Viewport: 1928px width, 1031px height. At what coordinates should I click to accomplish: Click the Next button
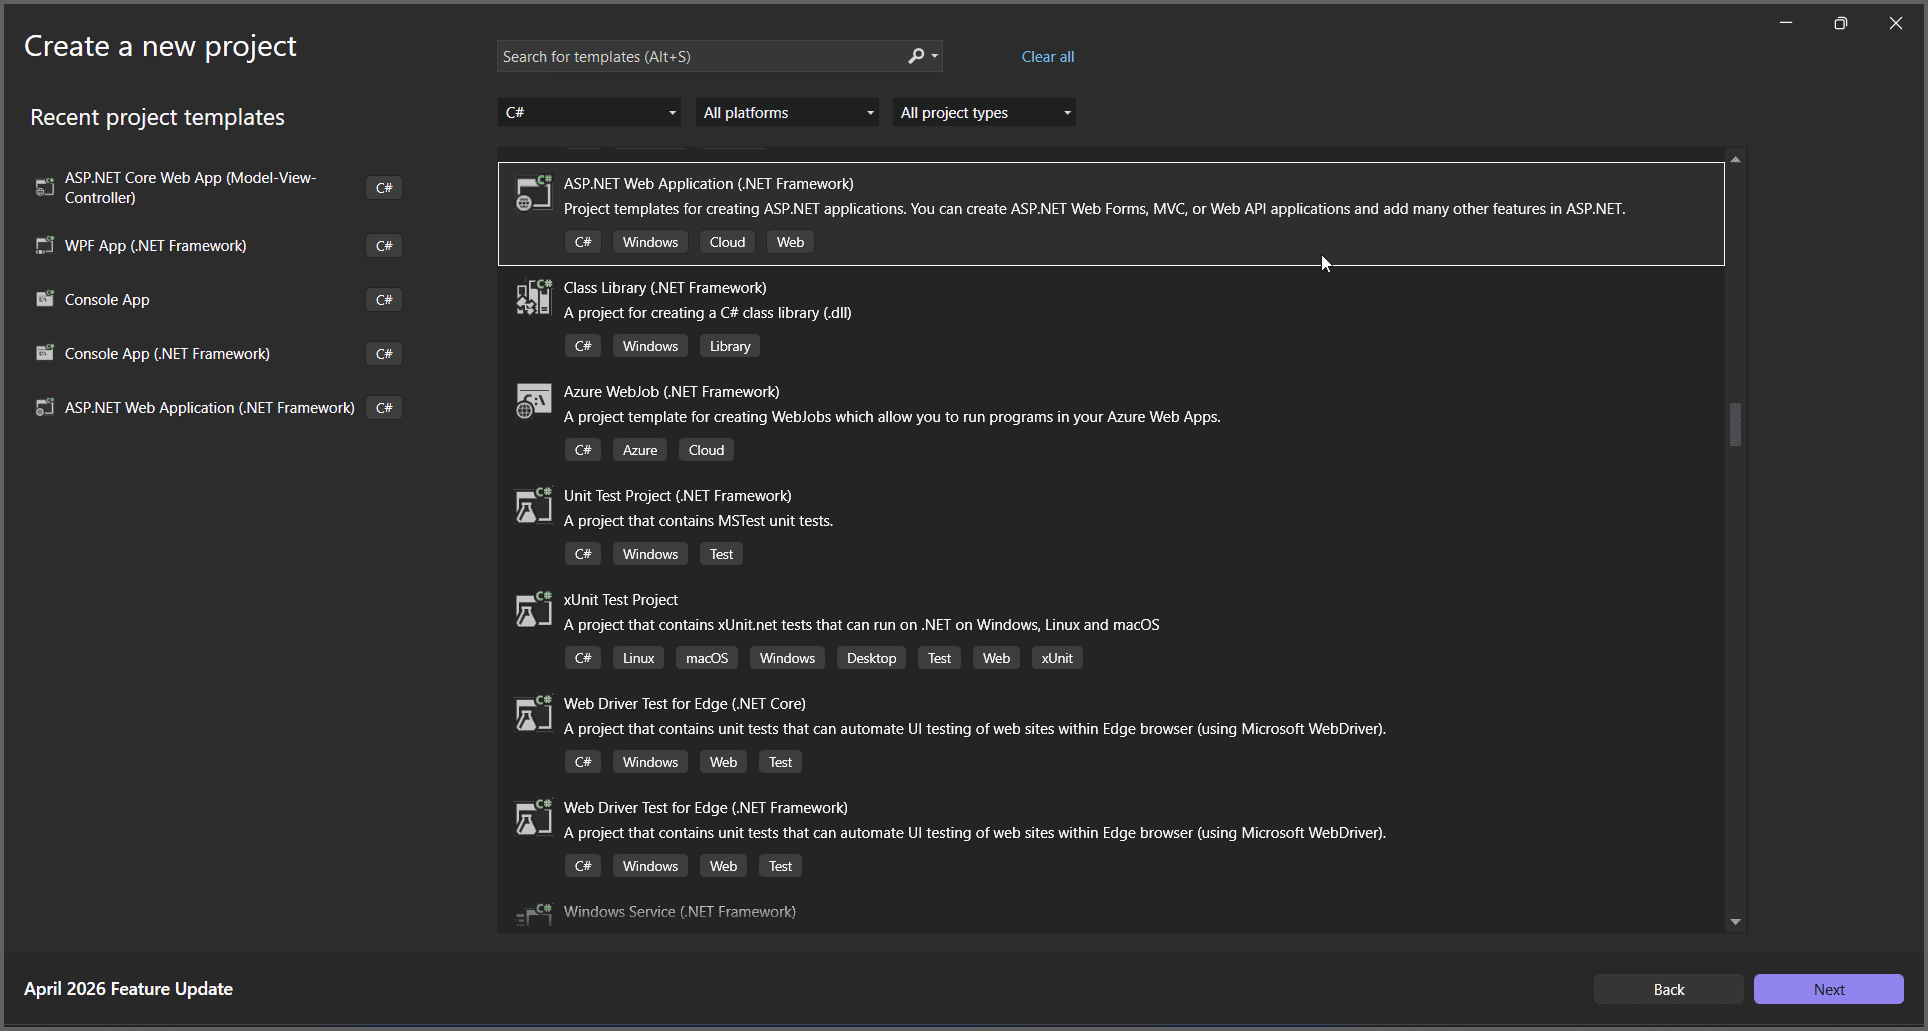pyautogui.click(x=1828, y=989)
